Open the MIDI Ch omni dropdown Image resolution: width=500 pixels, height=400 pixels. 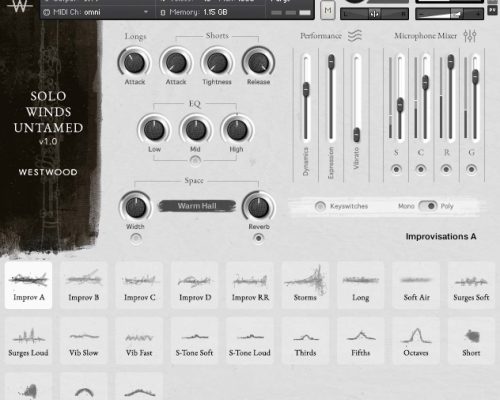96,12
